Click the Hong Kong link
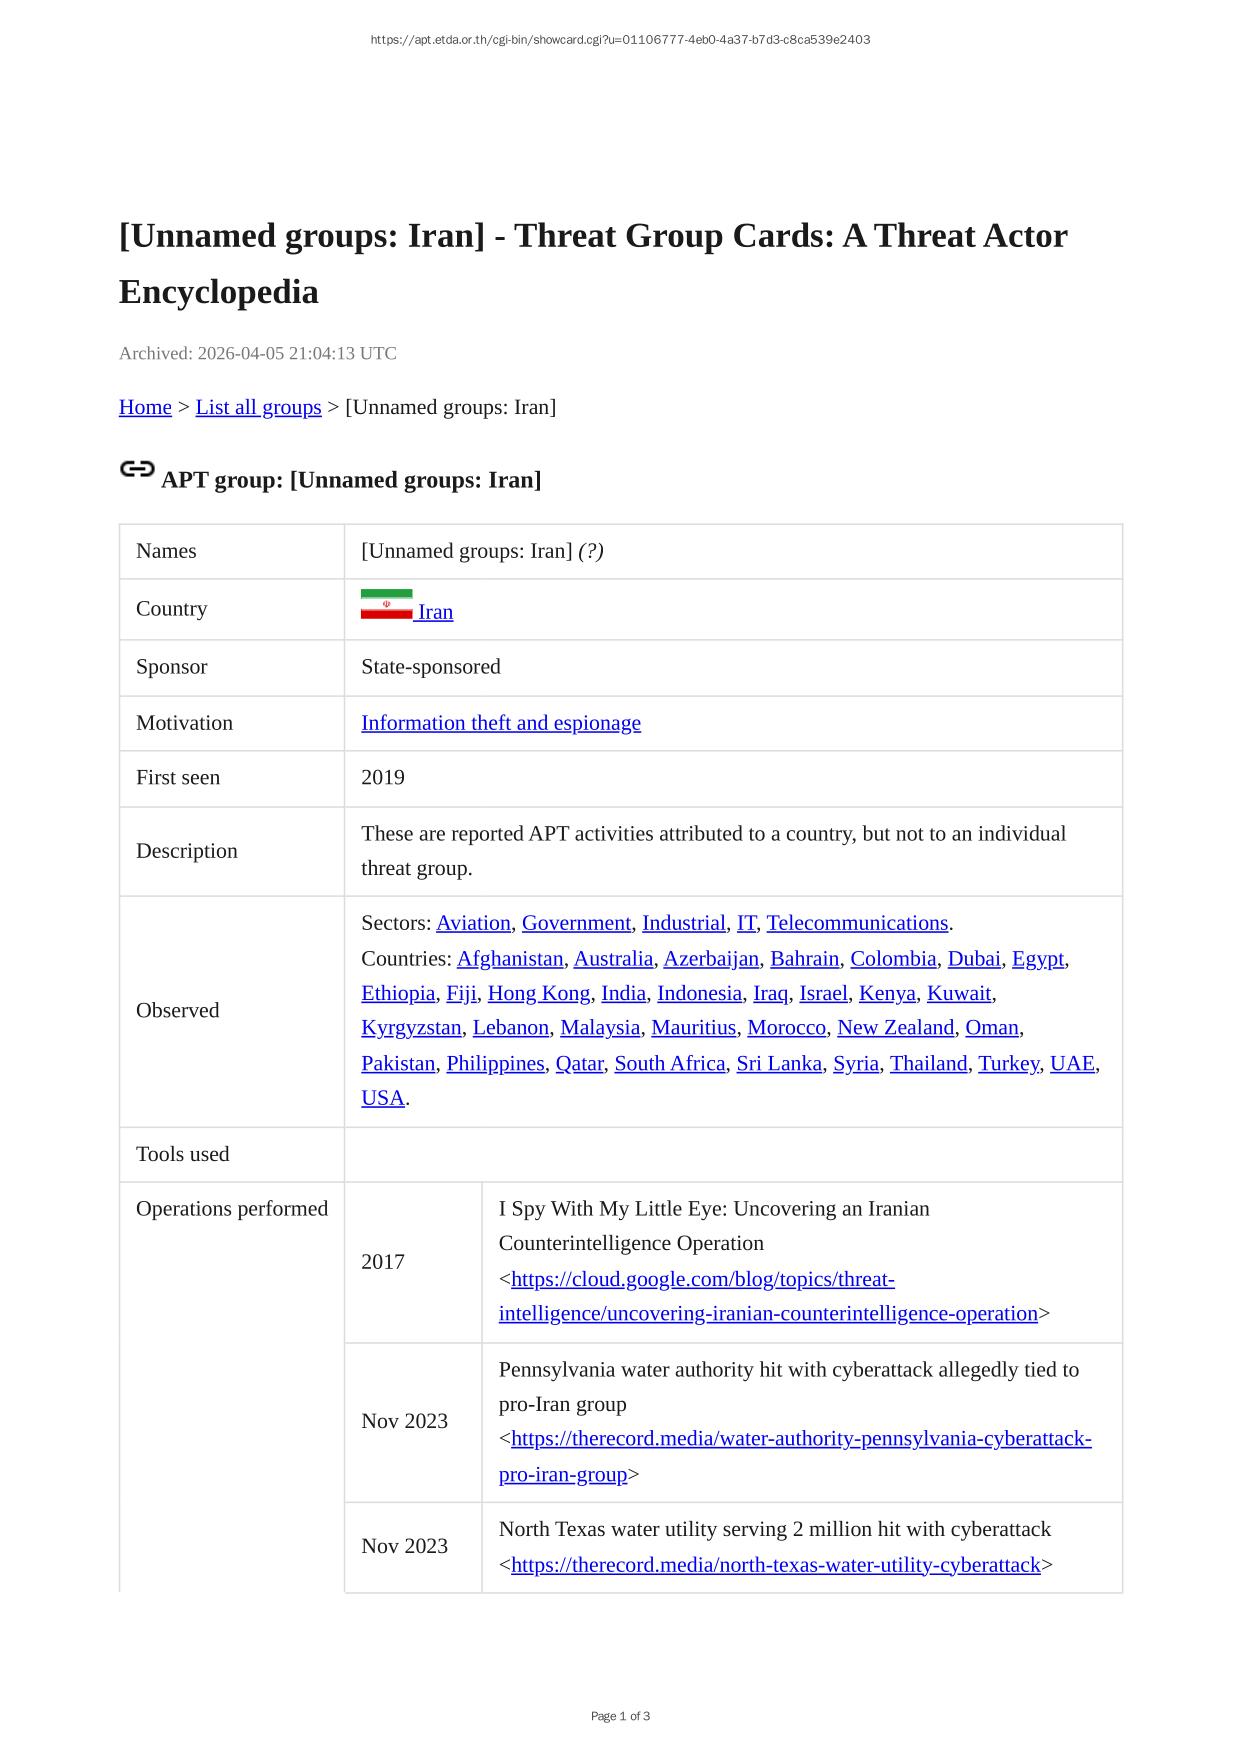Viewport: 1242px width, 1756px height. tap(538, 993)
